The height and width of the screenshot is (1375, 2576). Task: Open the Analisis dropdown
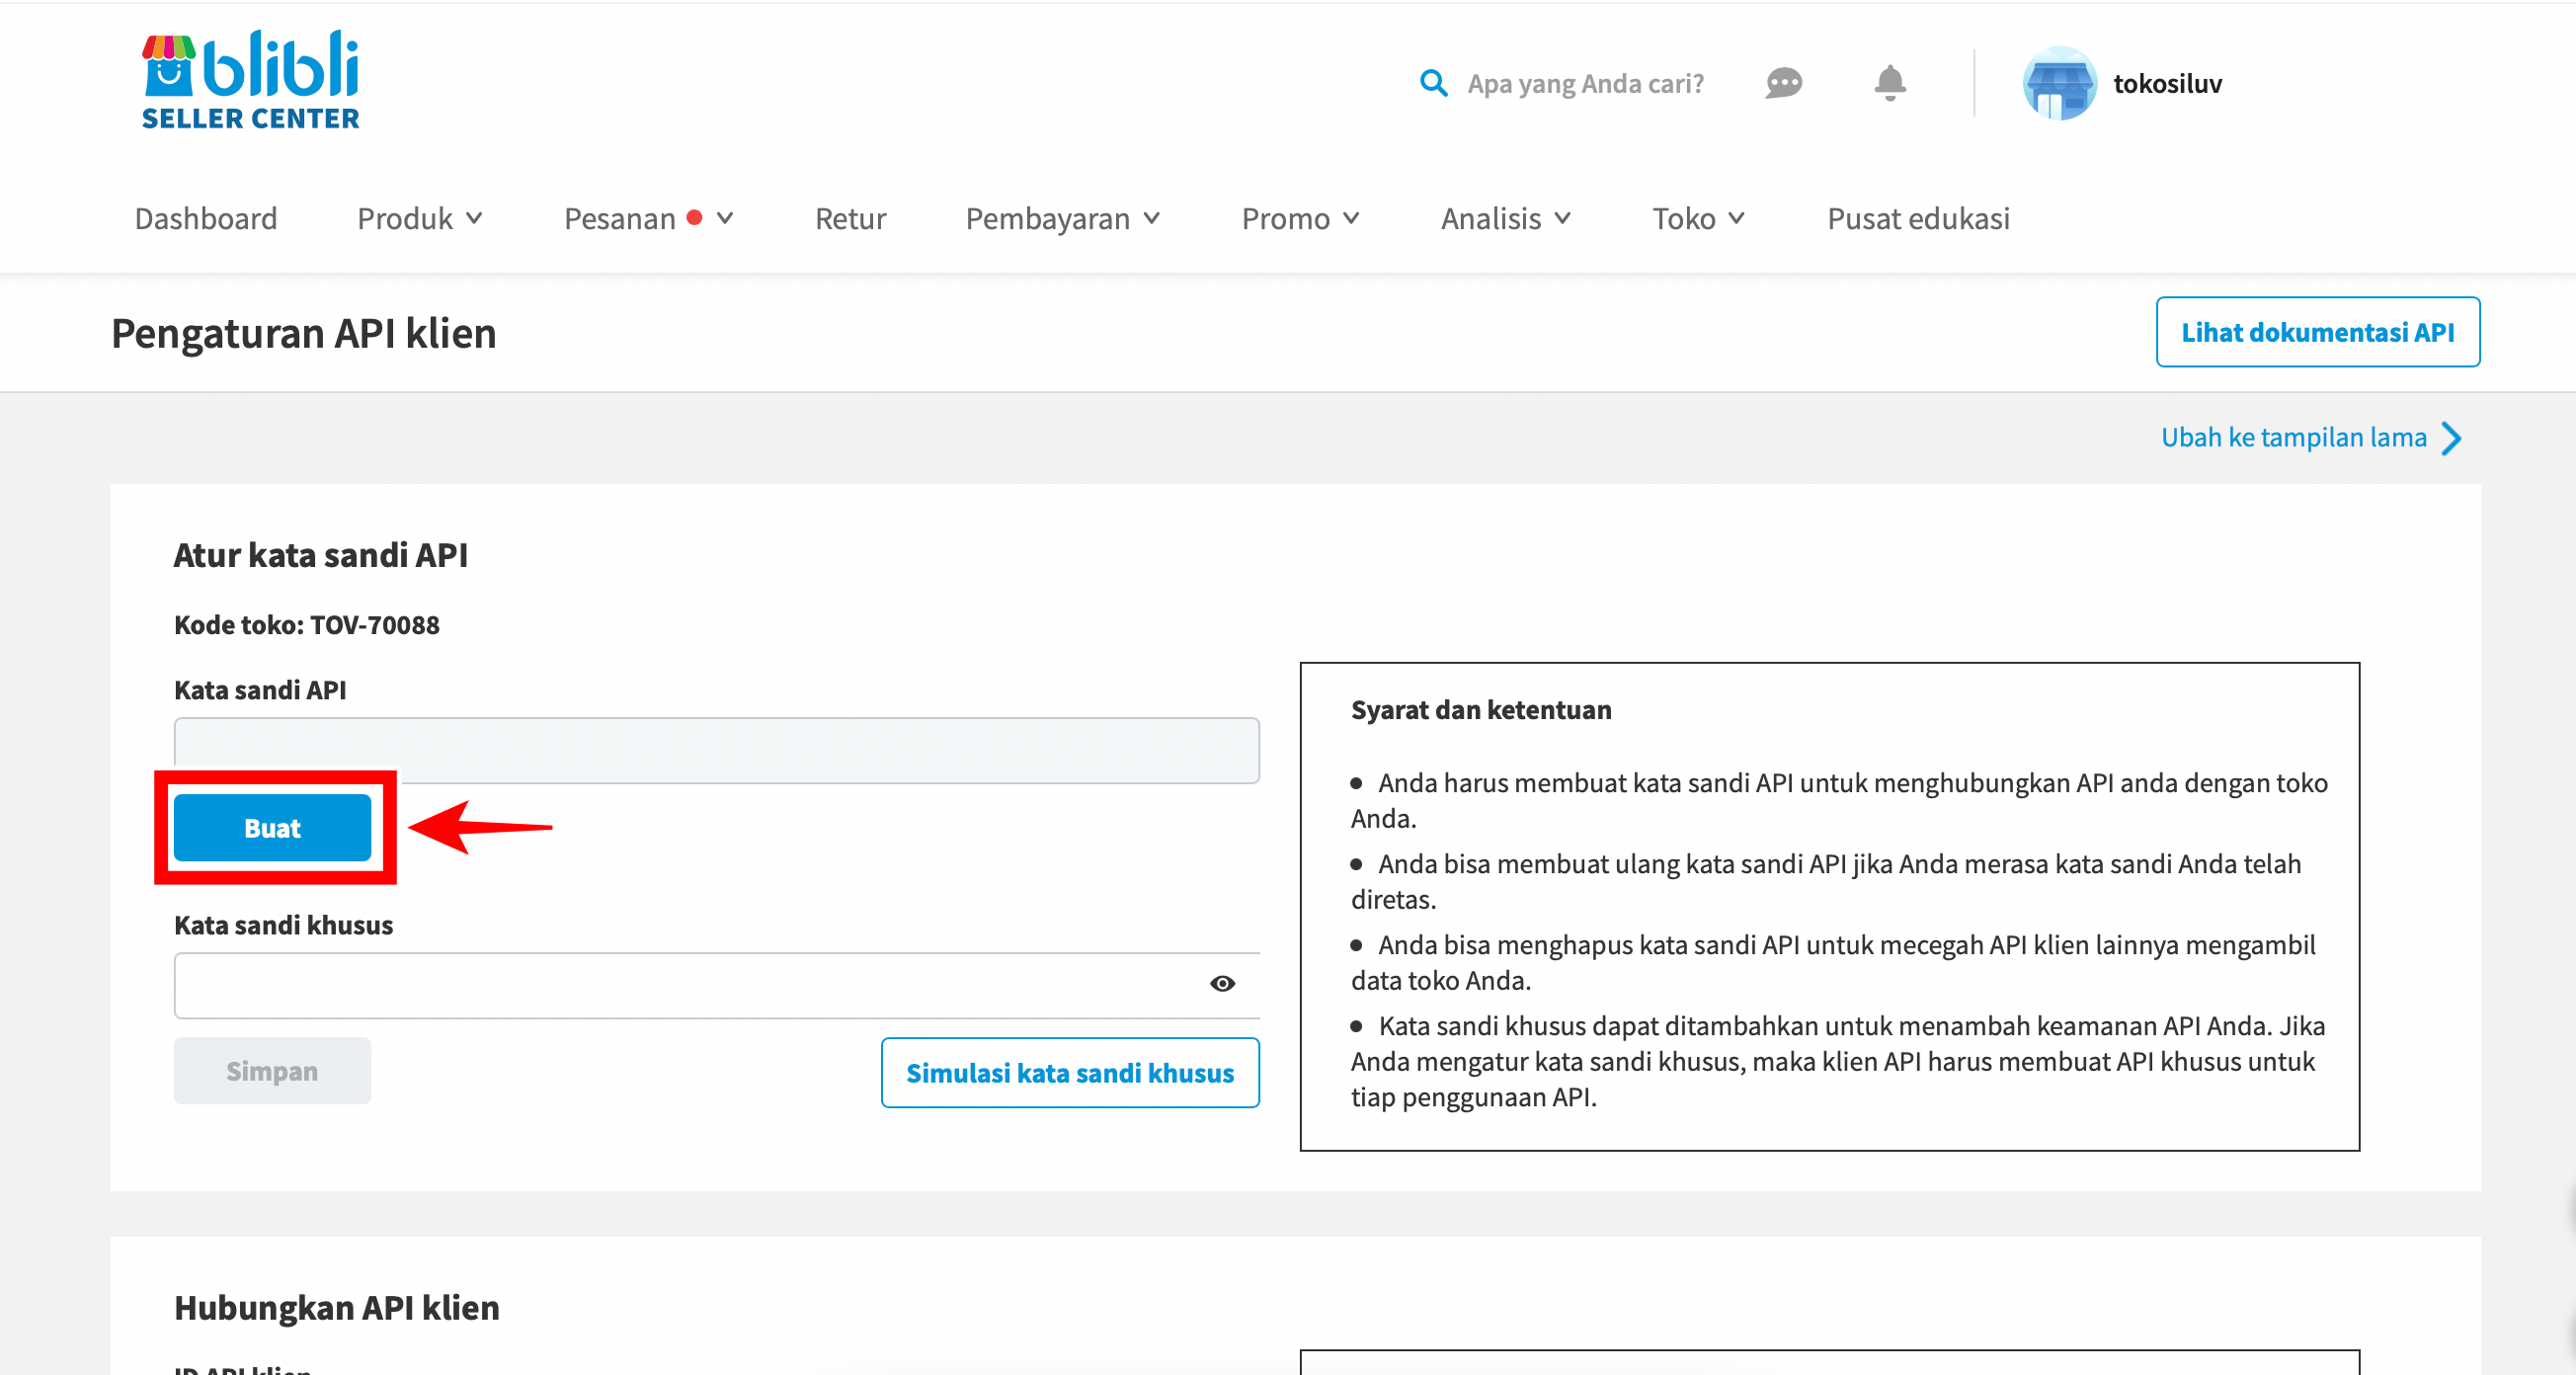(x=1505, y=218)
